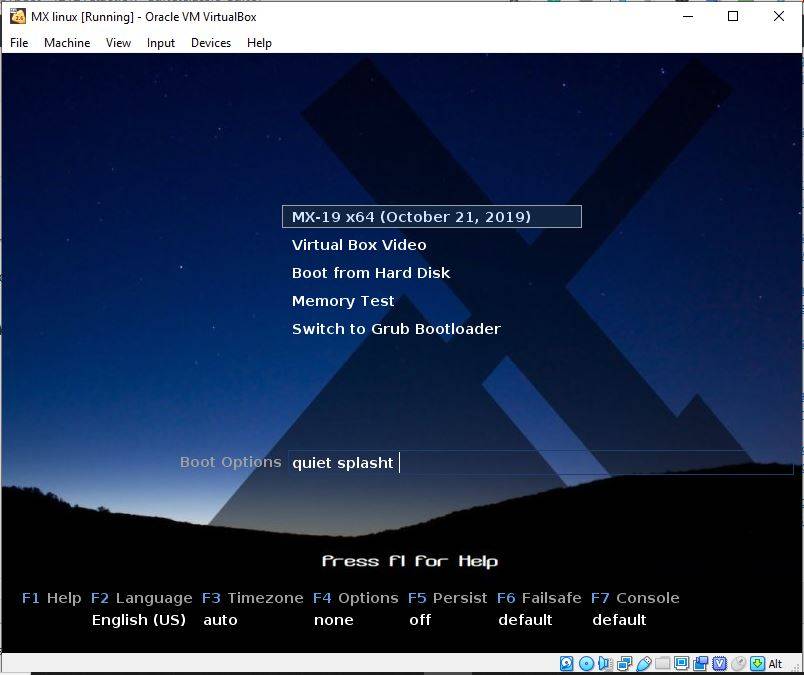Choose the Memory Test entry
Viewport: 804px width, 675px height.
point(342,300)
